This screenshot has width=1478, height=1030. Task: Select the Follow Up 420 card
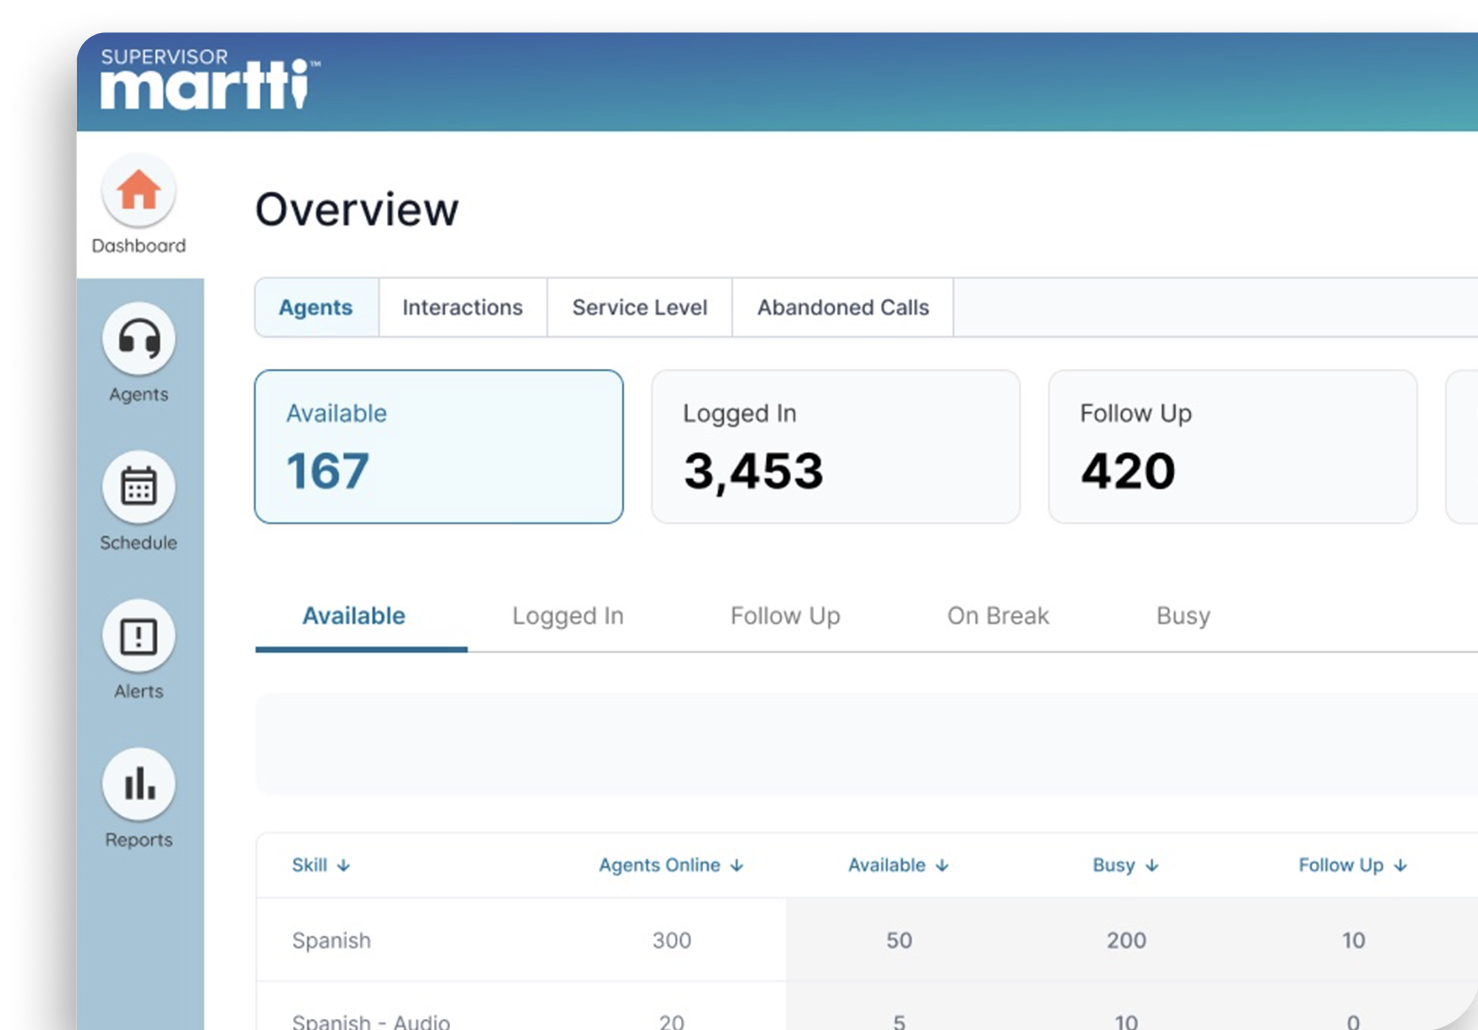point(1232,446)
